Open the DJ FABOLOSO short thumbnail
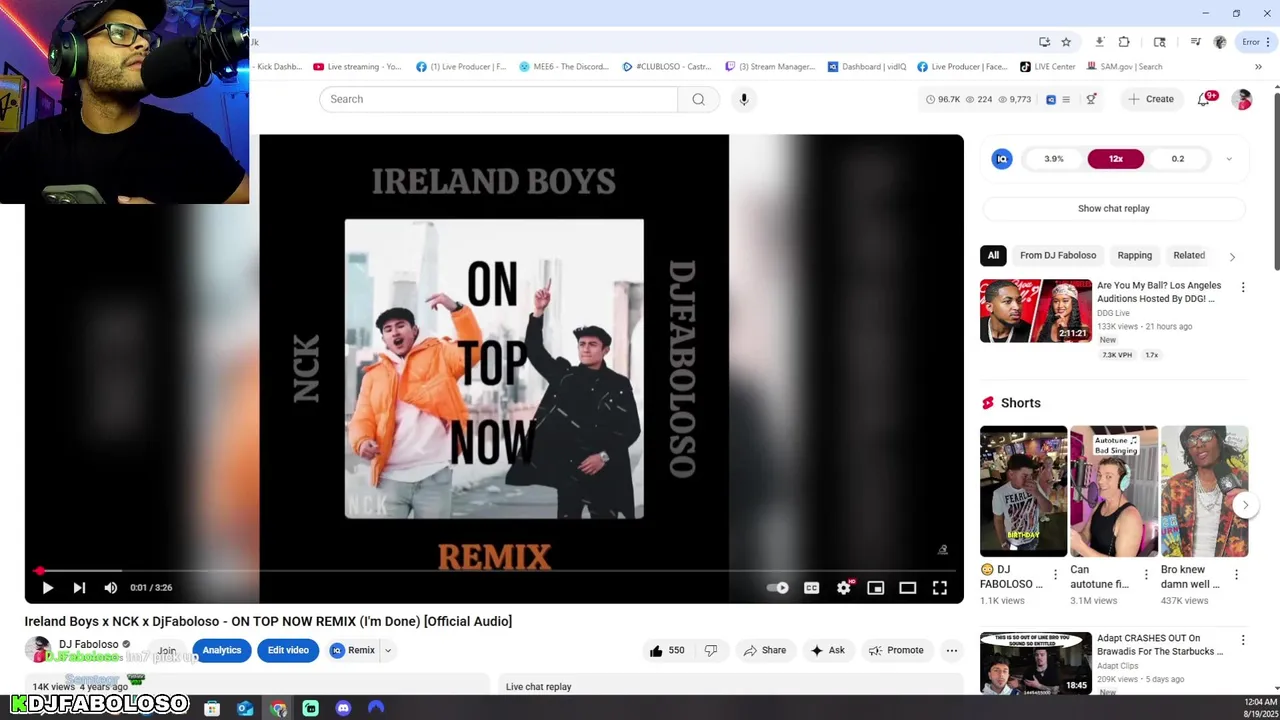Image resolution: width=1280 pixels, height=720 pixels. tap(1023, 491)
